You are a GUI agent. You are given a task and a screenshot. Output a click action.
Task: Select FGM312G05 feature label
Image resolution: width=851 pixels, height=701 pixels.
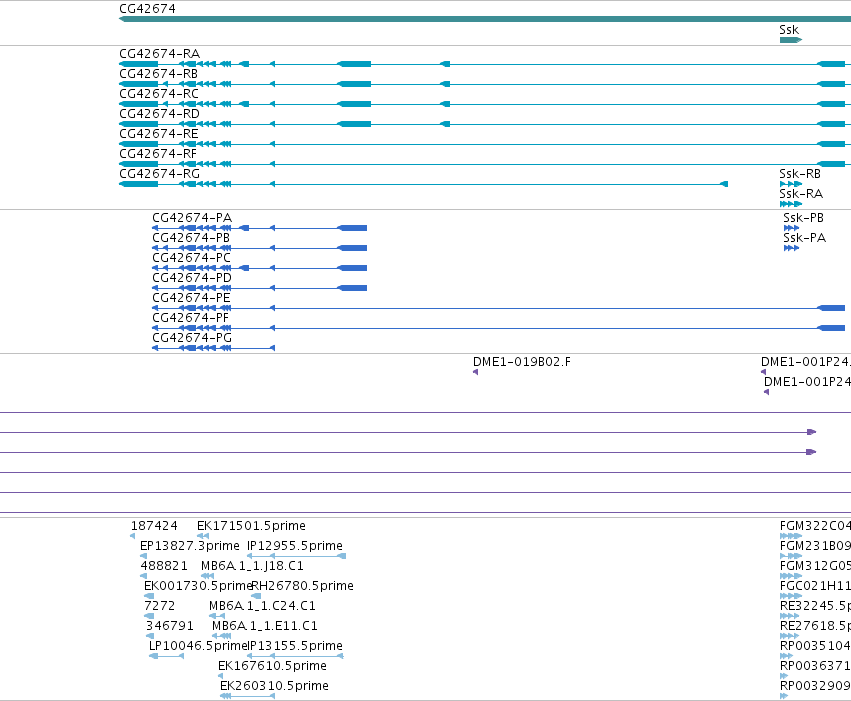[x=815, y=566]
